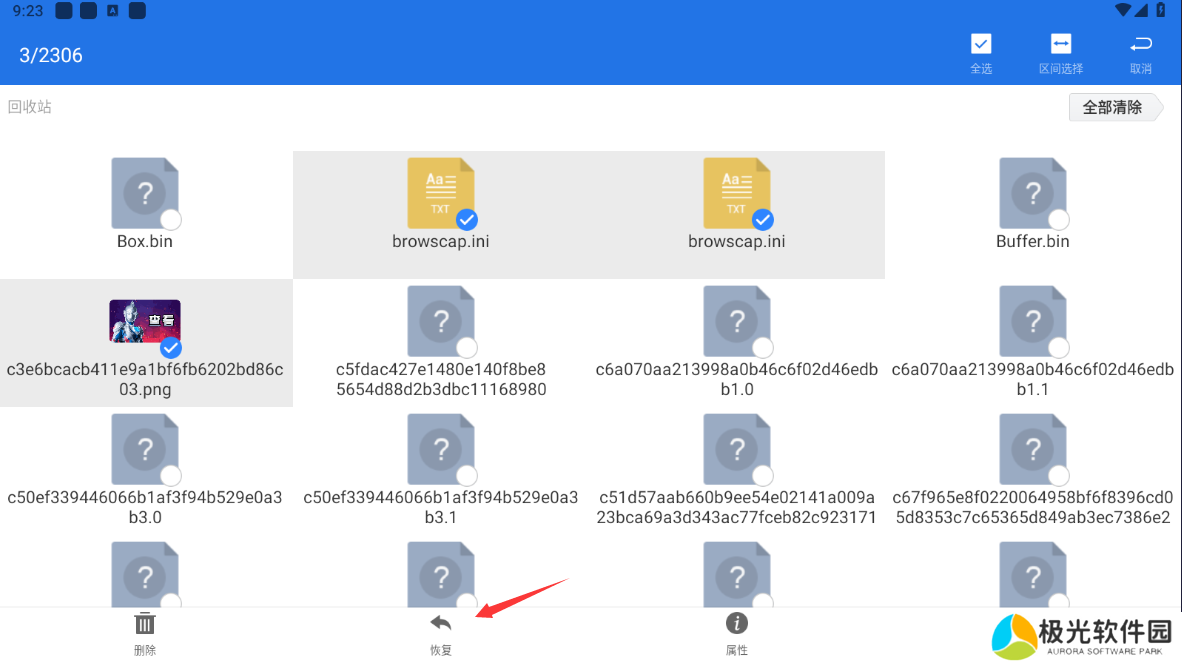This screenshot has height=662, width=1182.
Task: Uncheck the first browscap.ini file
Action: click(x=466, y=219)
